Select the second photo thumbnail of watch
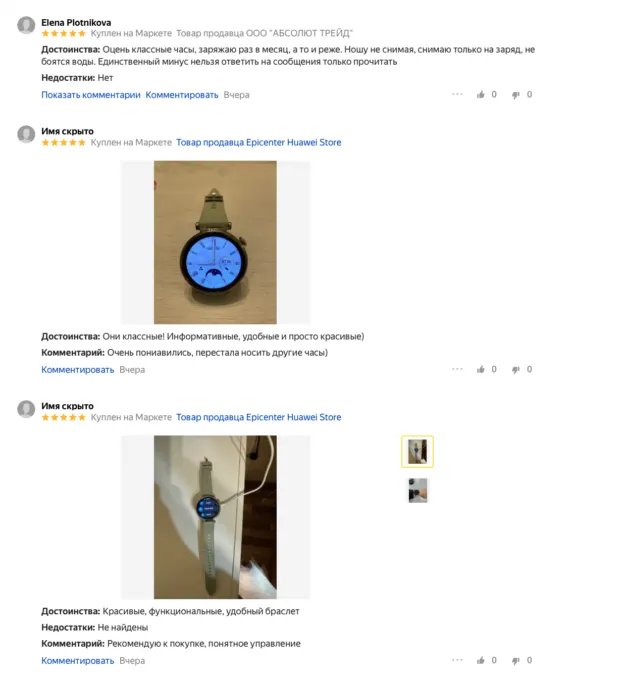This screenshot has width=624, height=680. point(418,490)
